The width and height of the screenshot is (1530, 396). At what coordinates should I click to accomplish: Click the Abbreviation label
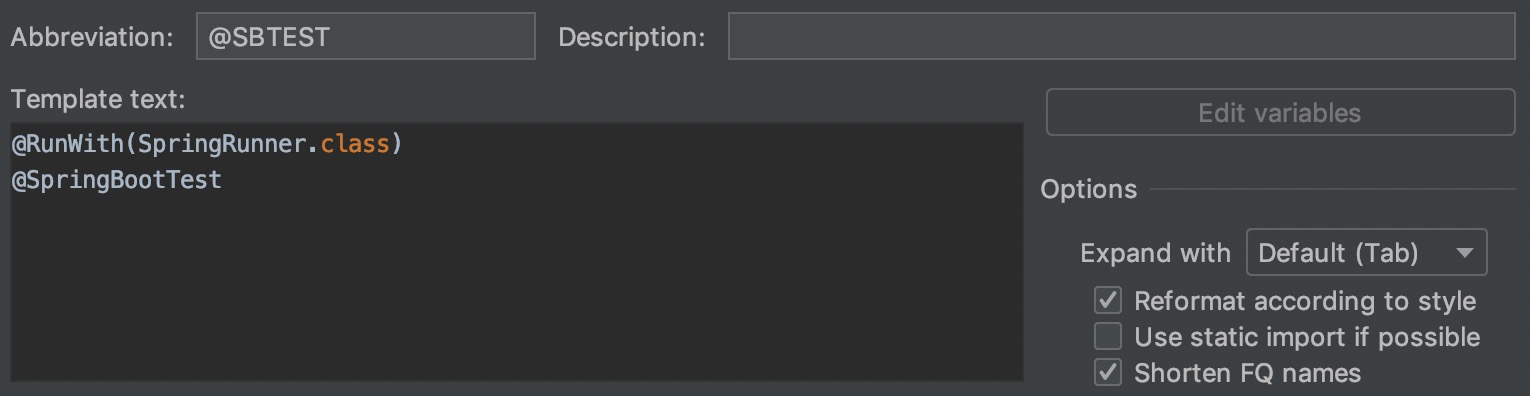click(x=92, y=37)
